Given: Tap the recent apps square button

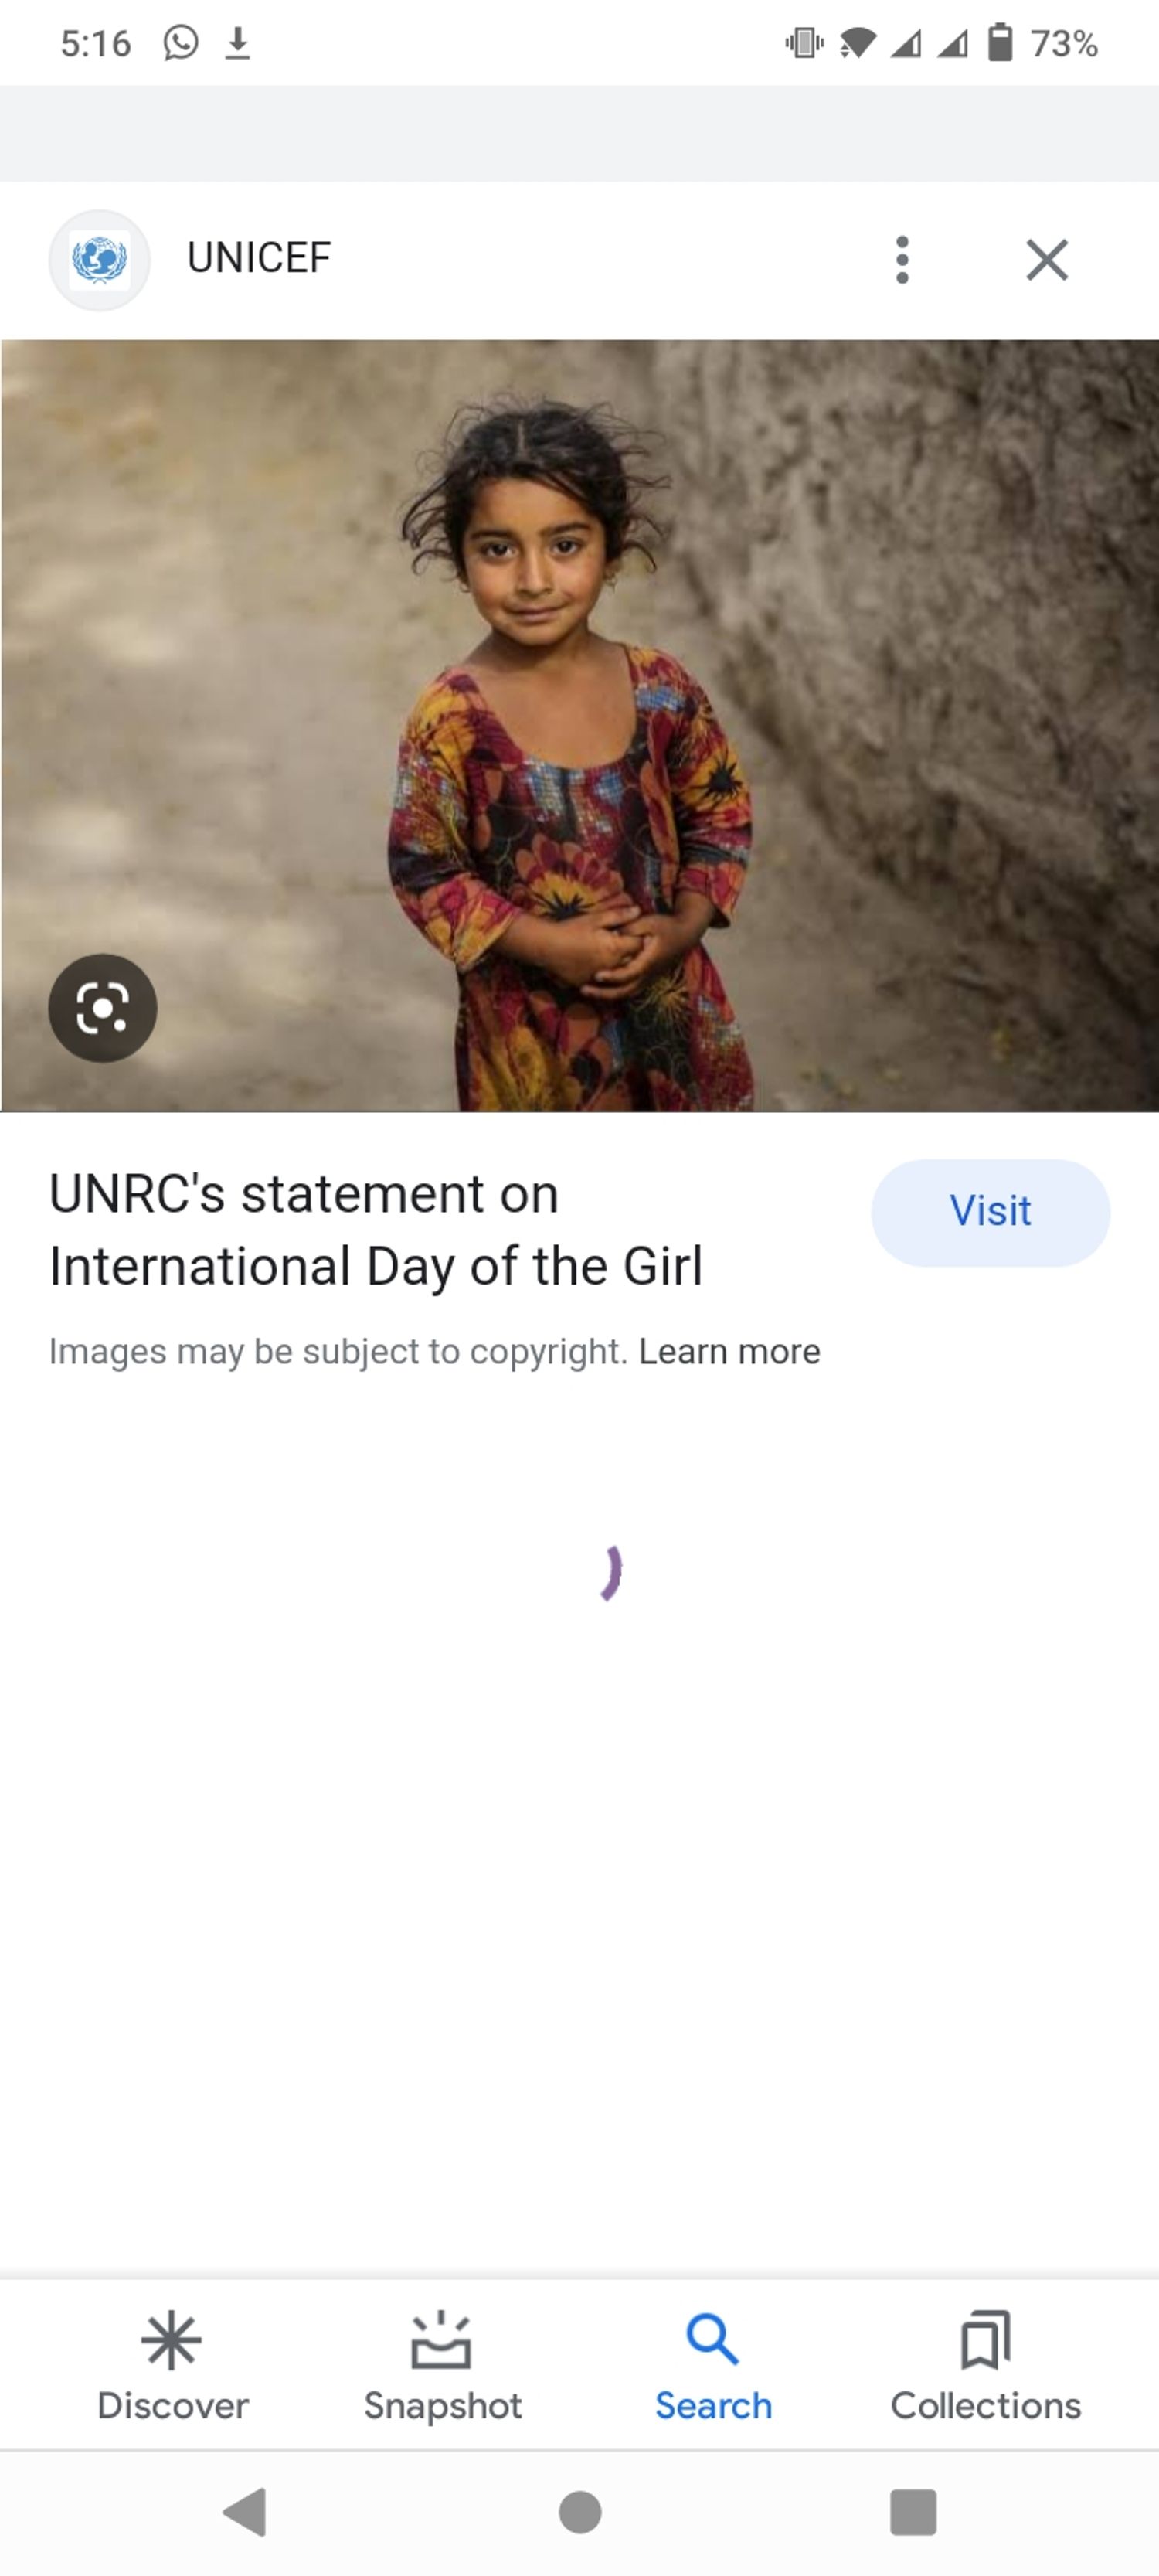Looking at the screenshot, I should tap(913, 2511).
